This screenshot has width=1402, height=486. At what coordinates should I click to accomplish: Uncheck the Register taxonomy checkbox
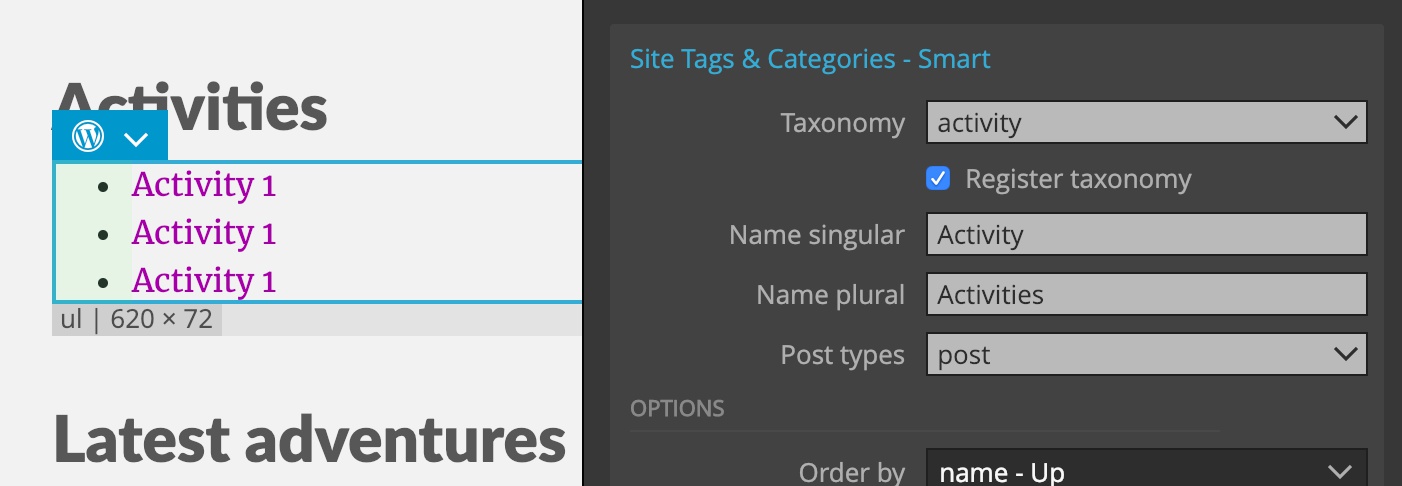938,179
